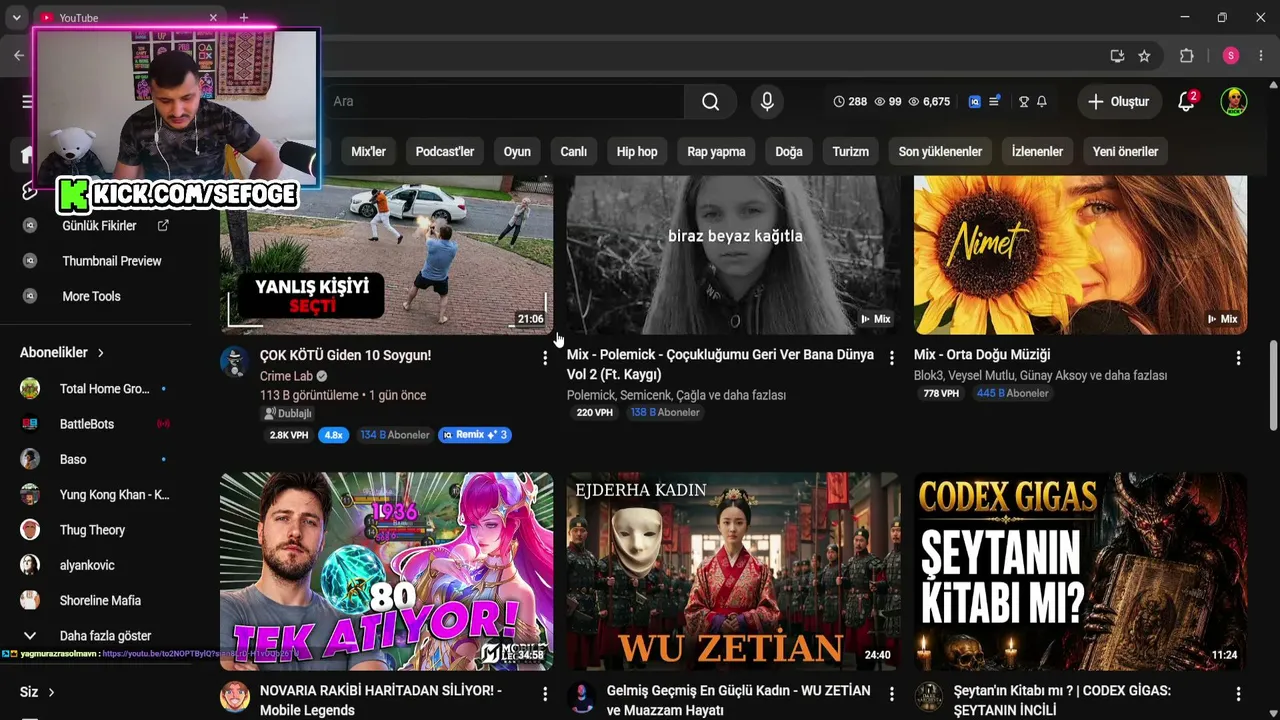Open ÇOK KÖTÜ Giden 10 Soygun! video title
1280x720 pixels.
pyautogui.click(x=345, y=355)
